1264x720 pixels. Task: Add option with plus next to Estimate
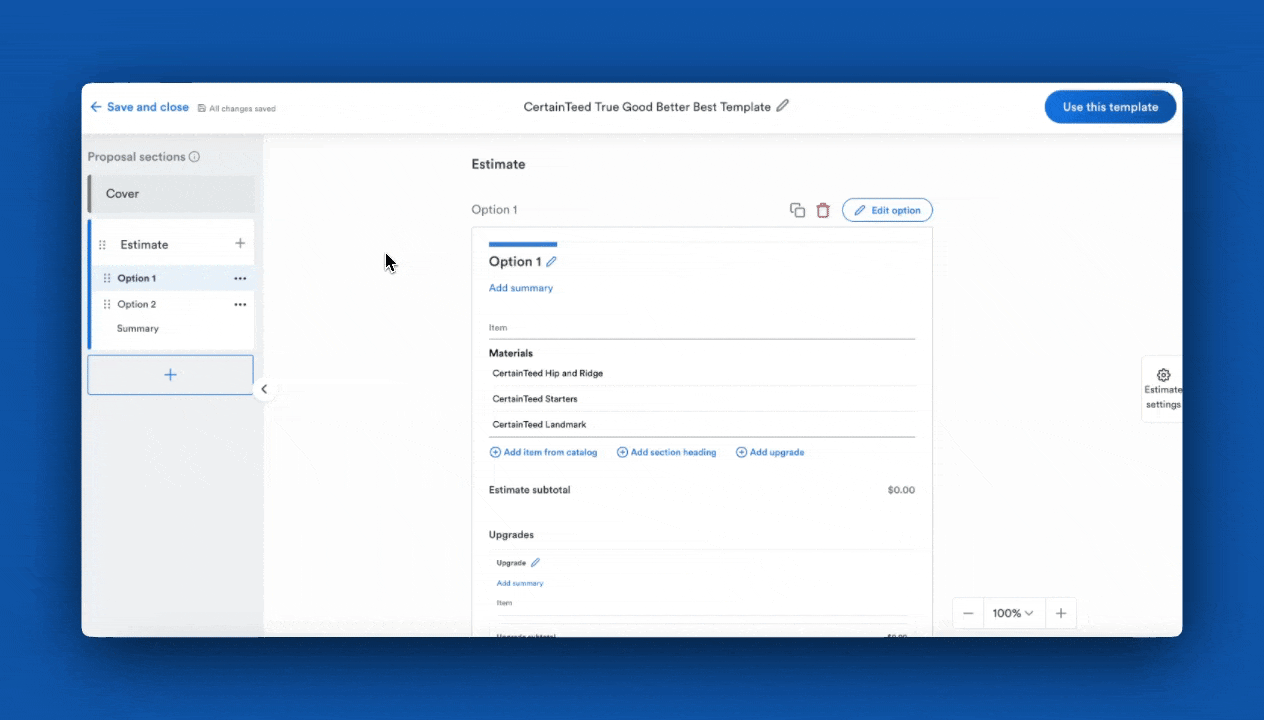240,243
